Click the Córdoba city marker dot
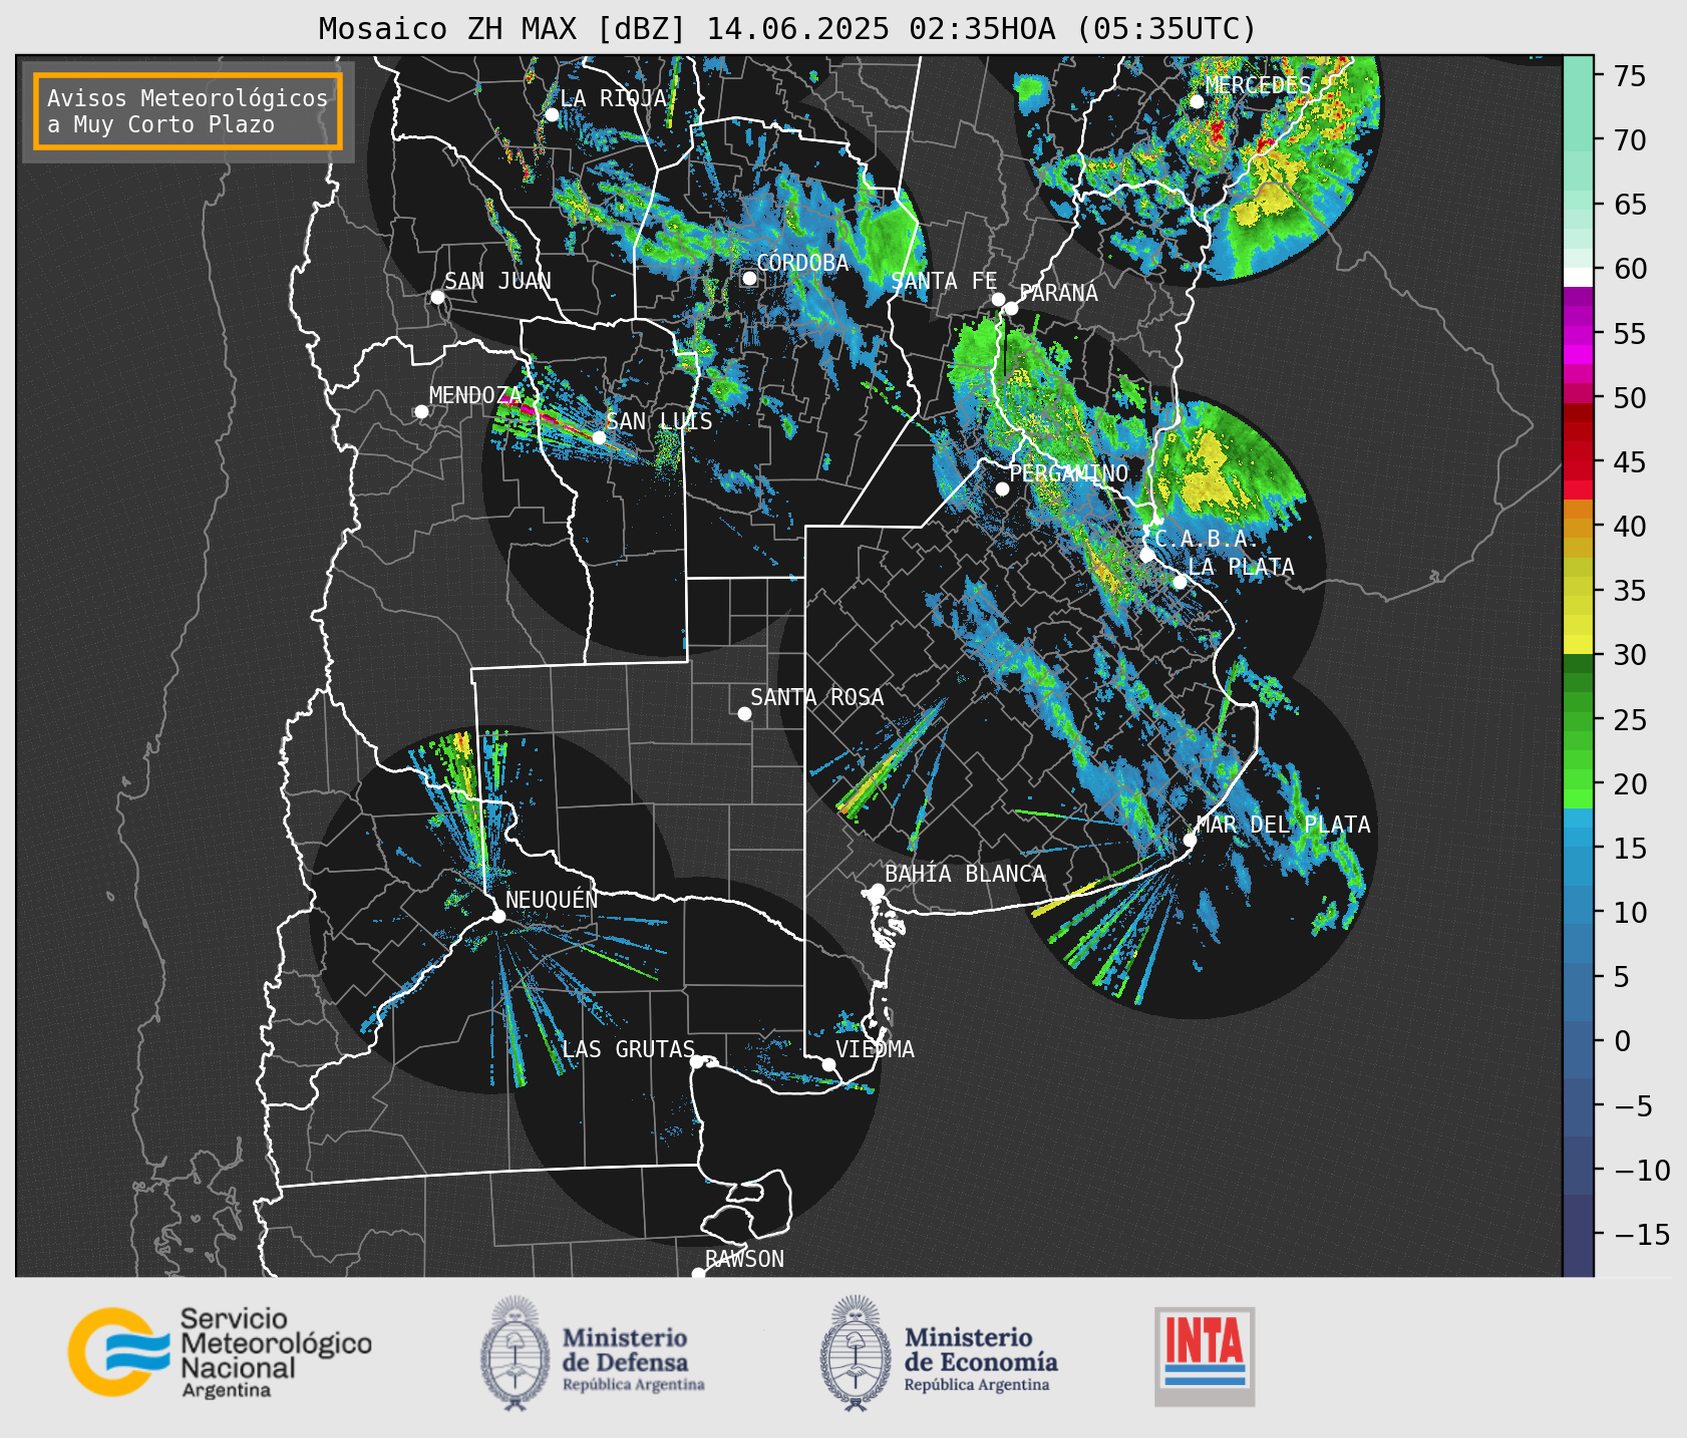Image resolution: width=1687 pixels, height=1438 pixels. coord(749,278)
